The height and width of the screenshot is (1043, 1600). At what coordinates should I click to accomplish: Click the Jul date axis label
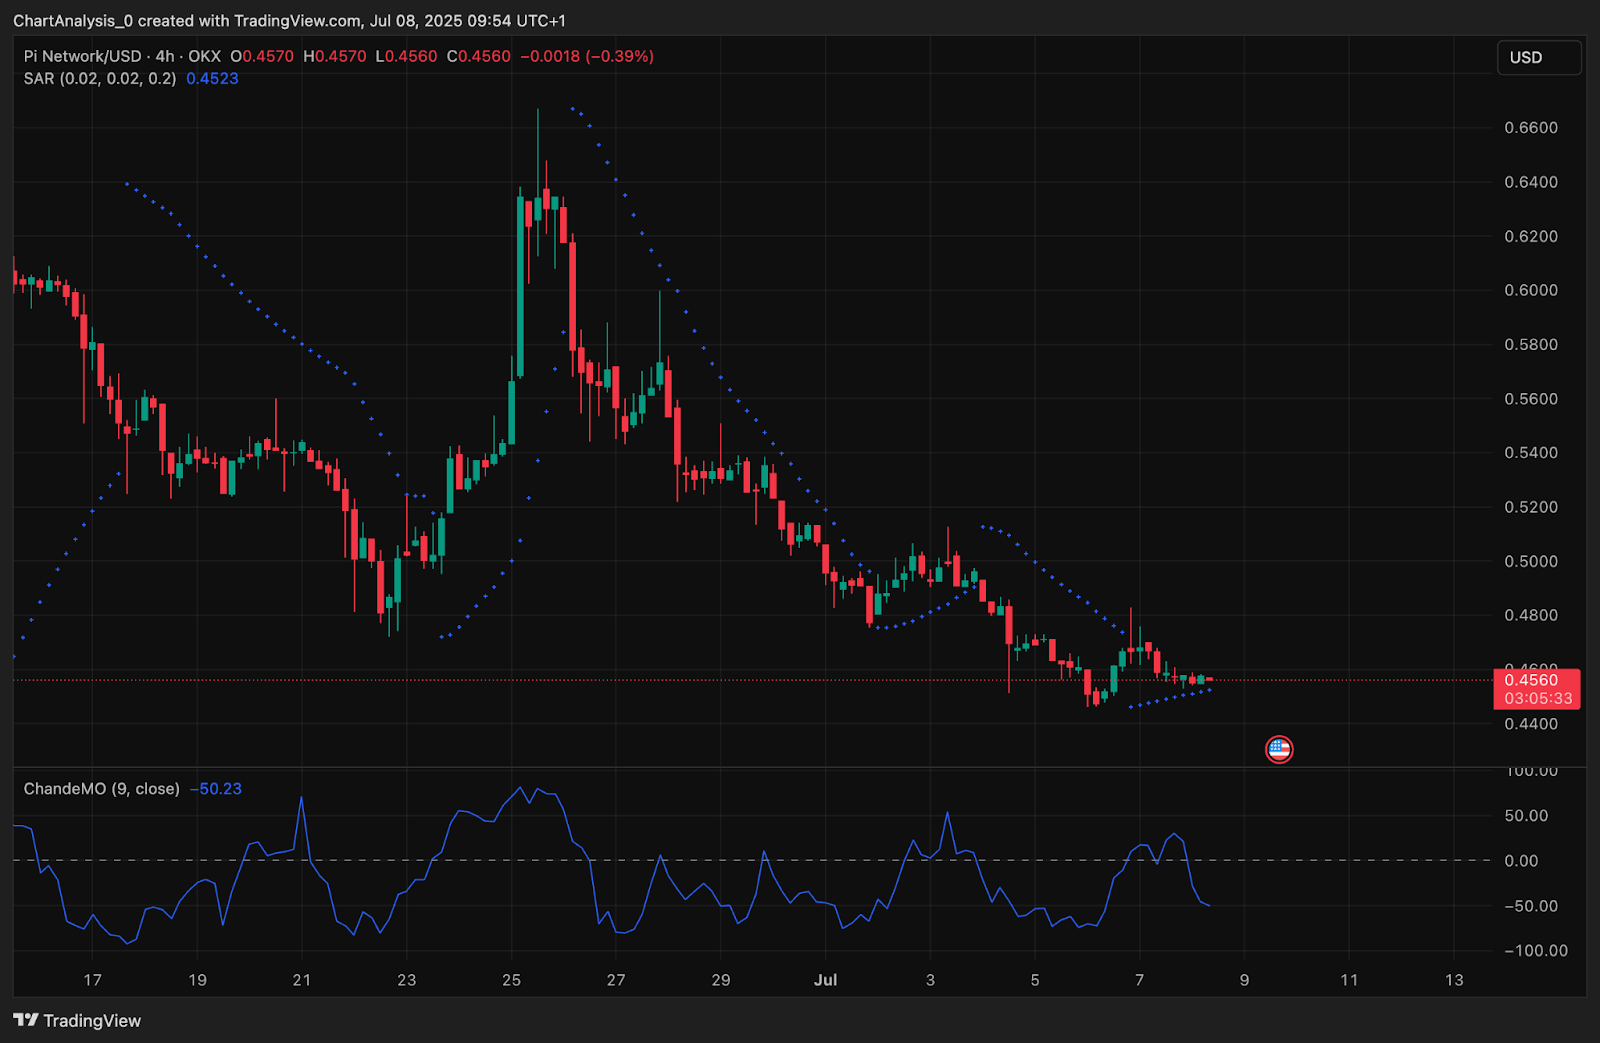[x=825, y=980]
